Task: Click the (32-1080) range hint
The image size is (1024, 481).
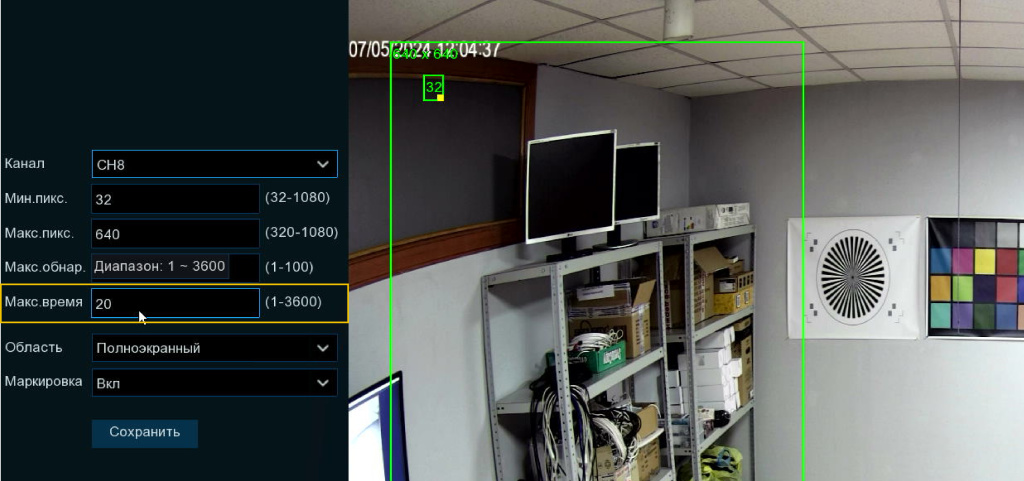Action: 297,198
